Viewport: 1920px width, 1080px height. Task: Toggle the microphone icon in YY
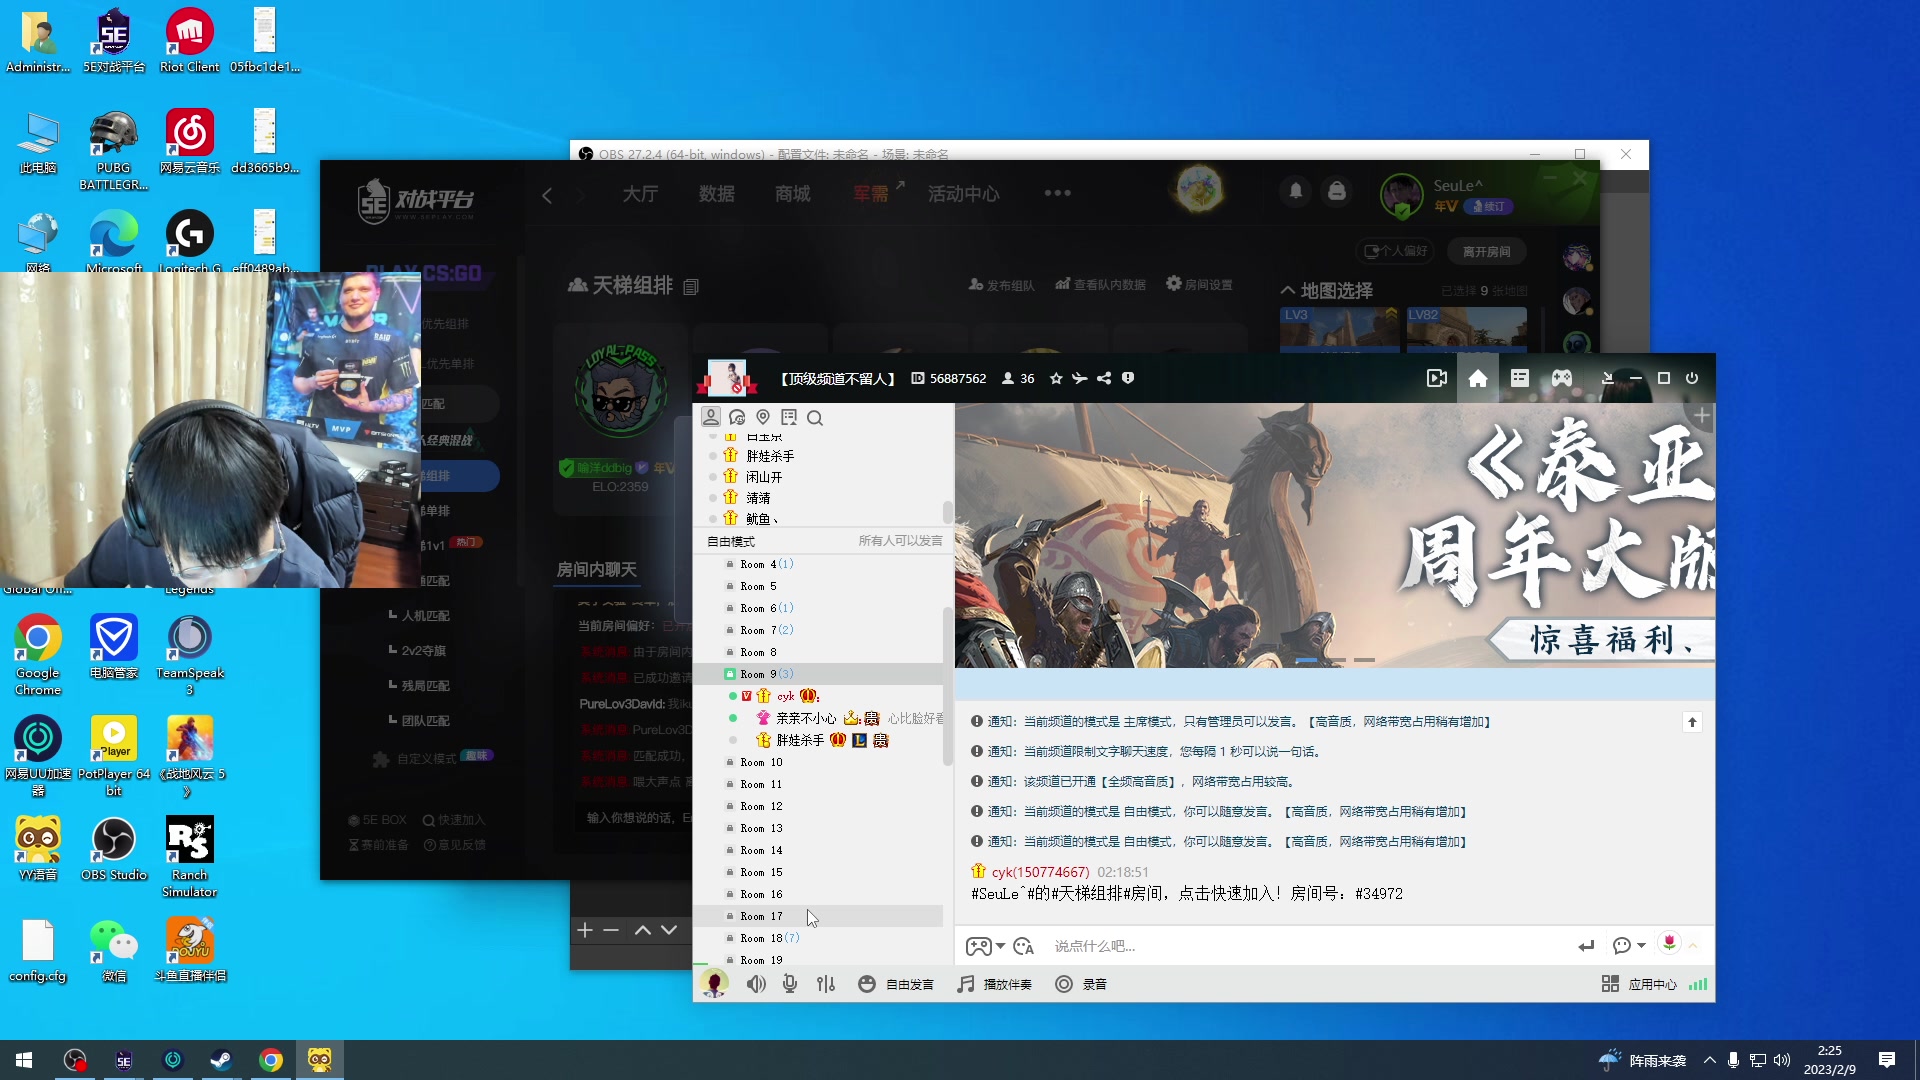tap(790, 984)
